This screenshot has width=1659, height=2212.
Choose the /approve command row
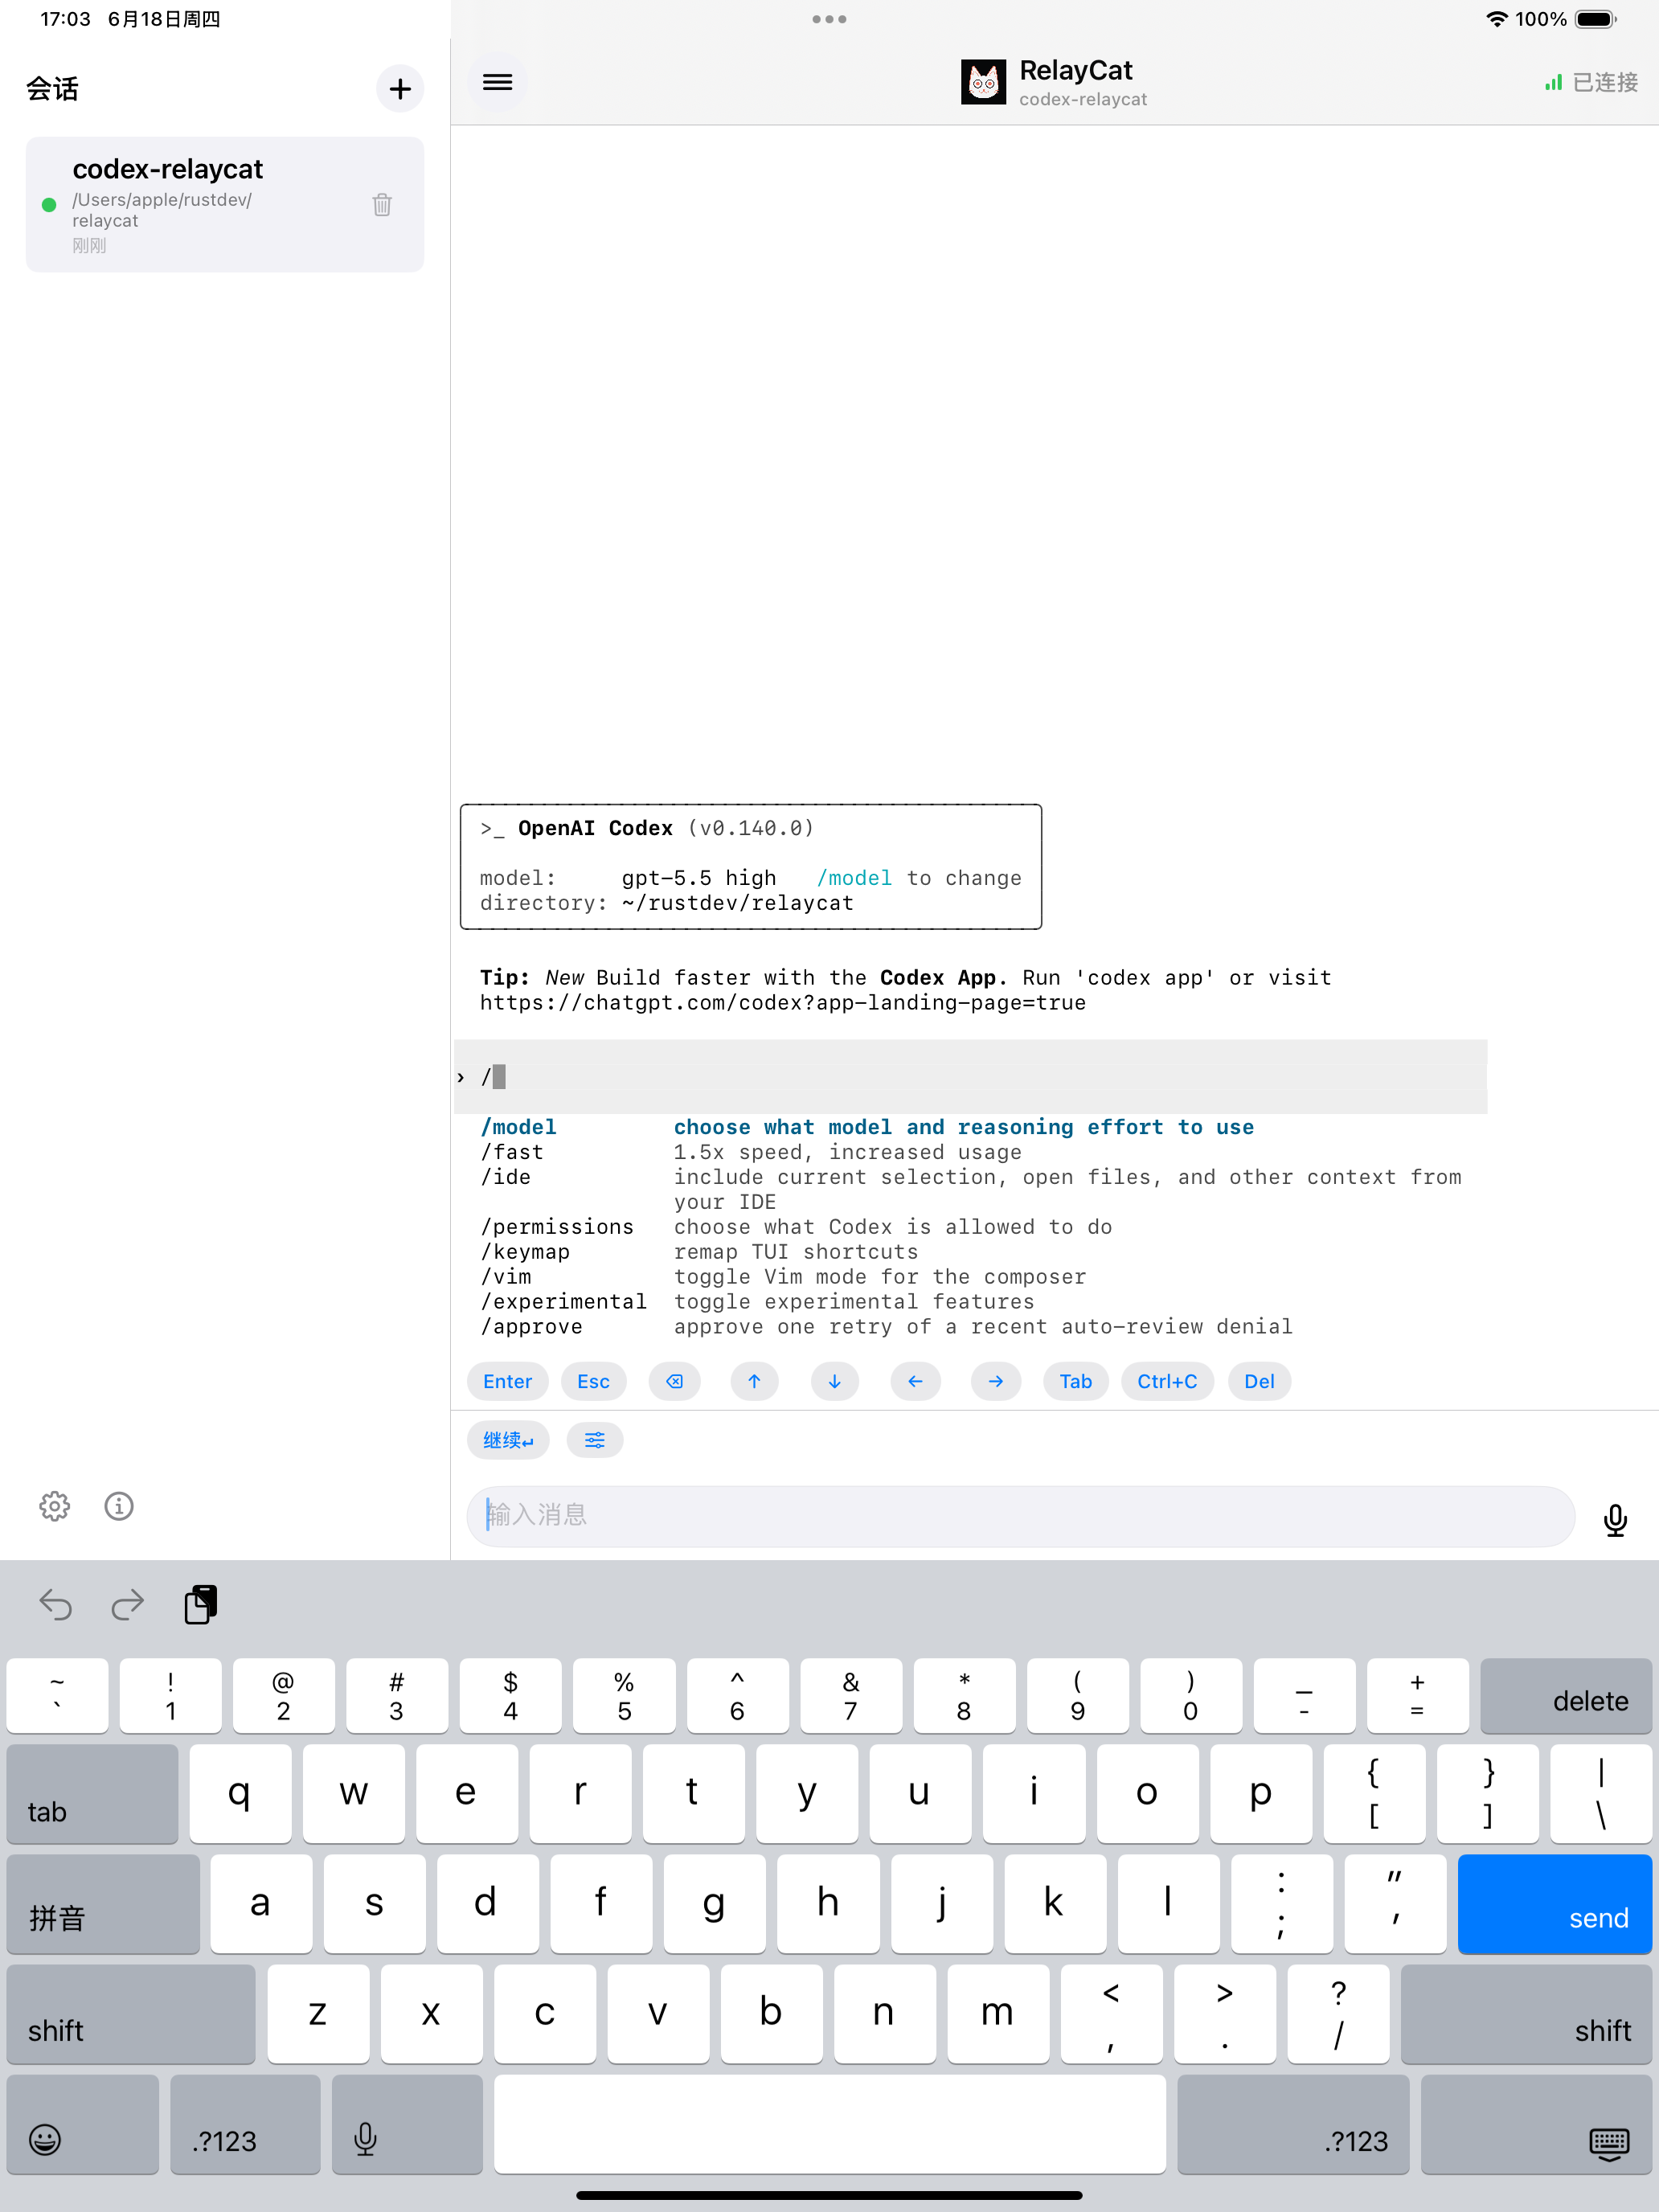click(886, 1327)
